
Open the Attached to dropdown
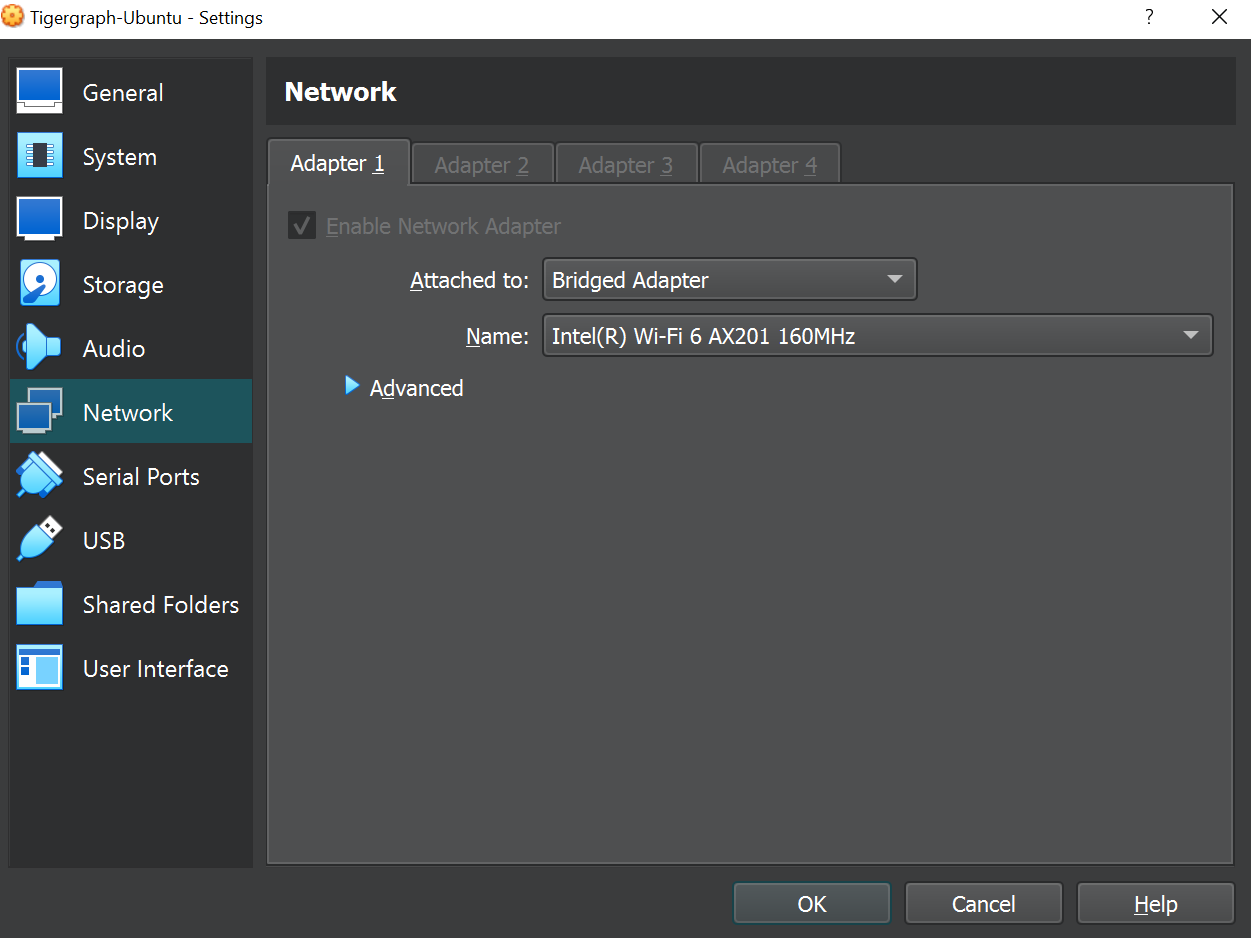coord(729,279)
